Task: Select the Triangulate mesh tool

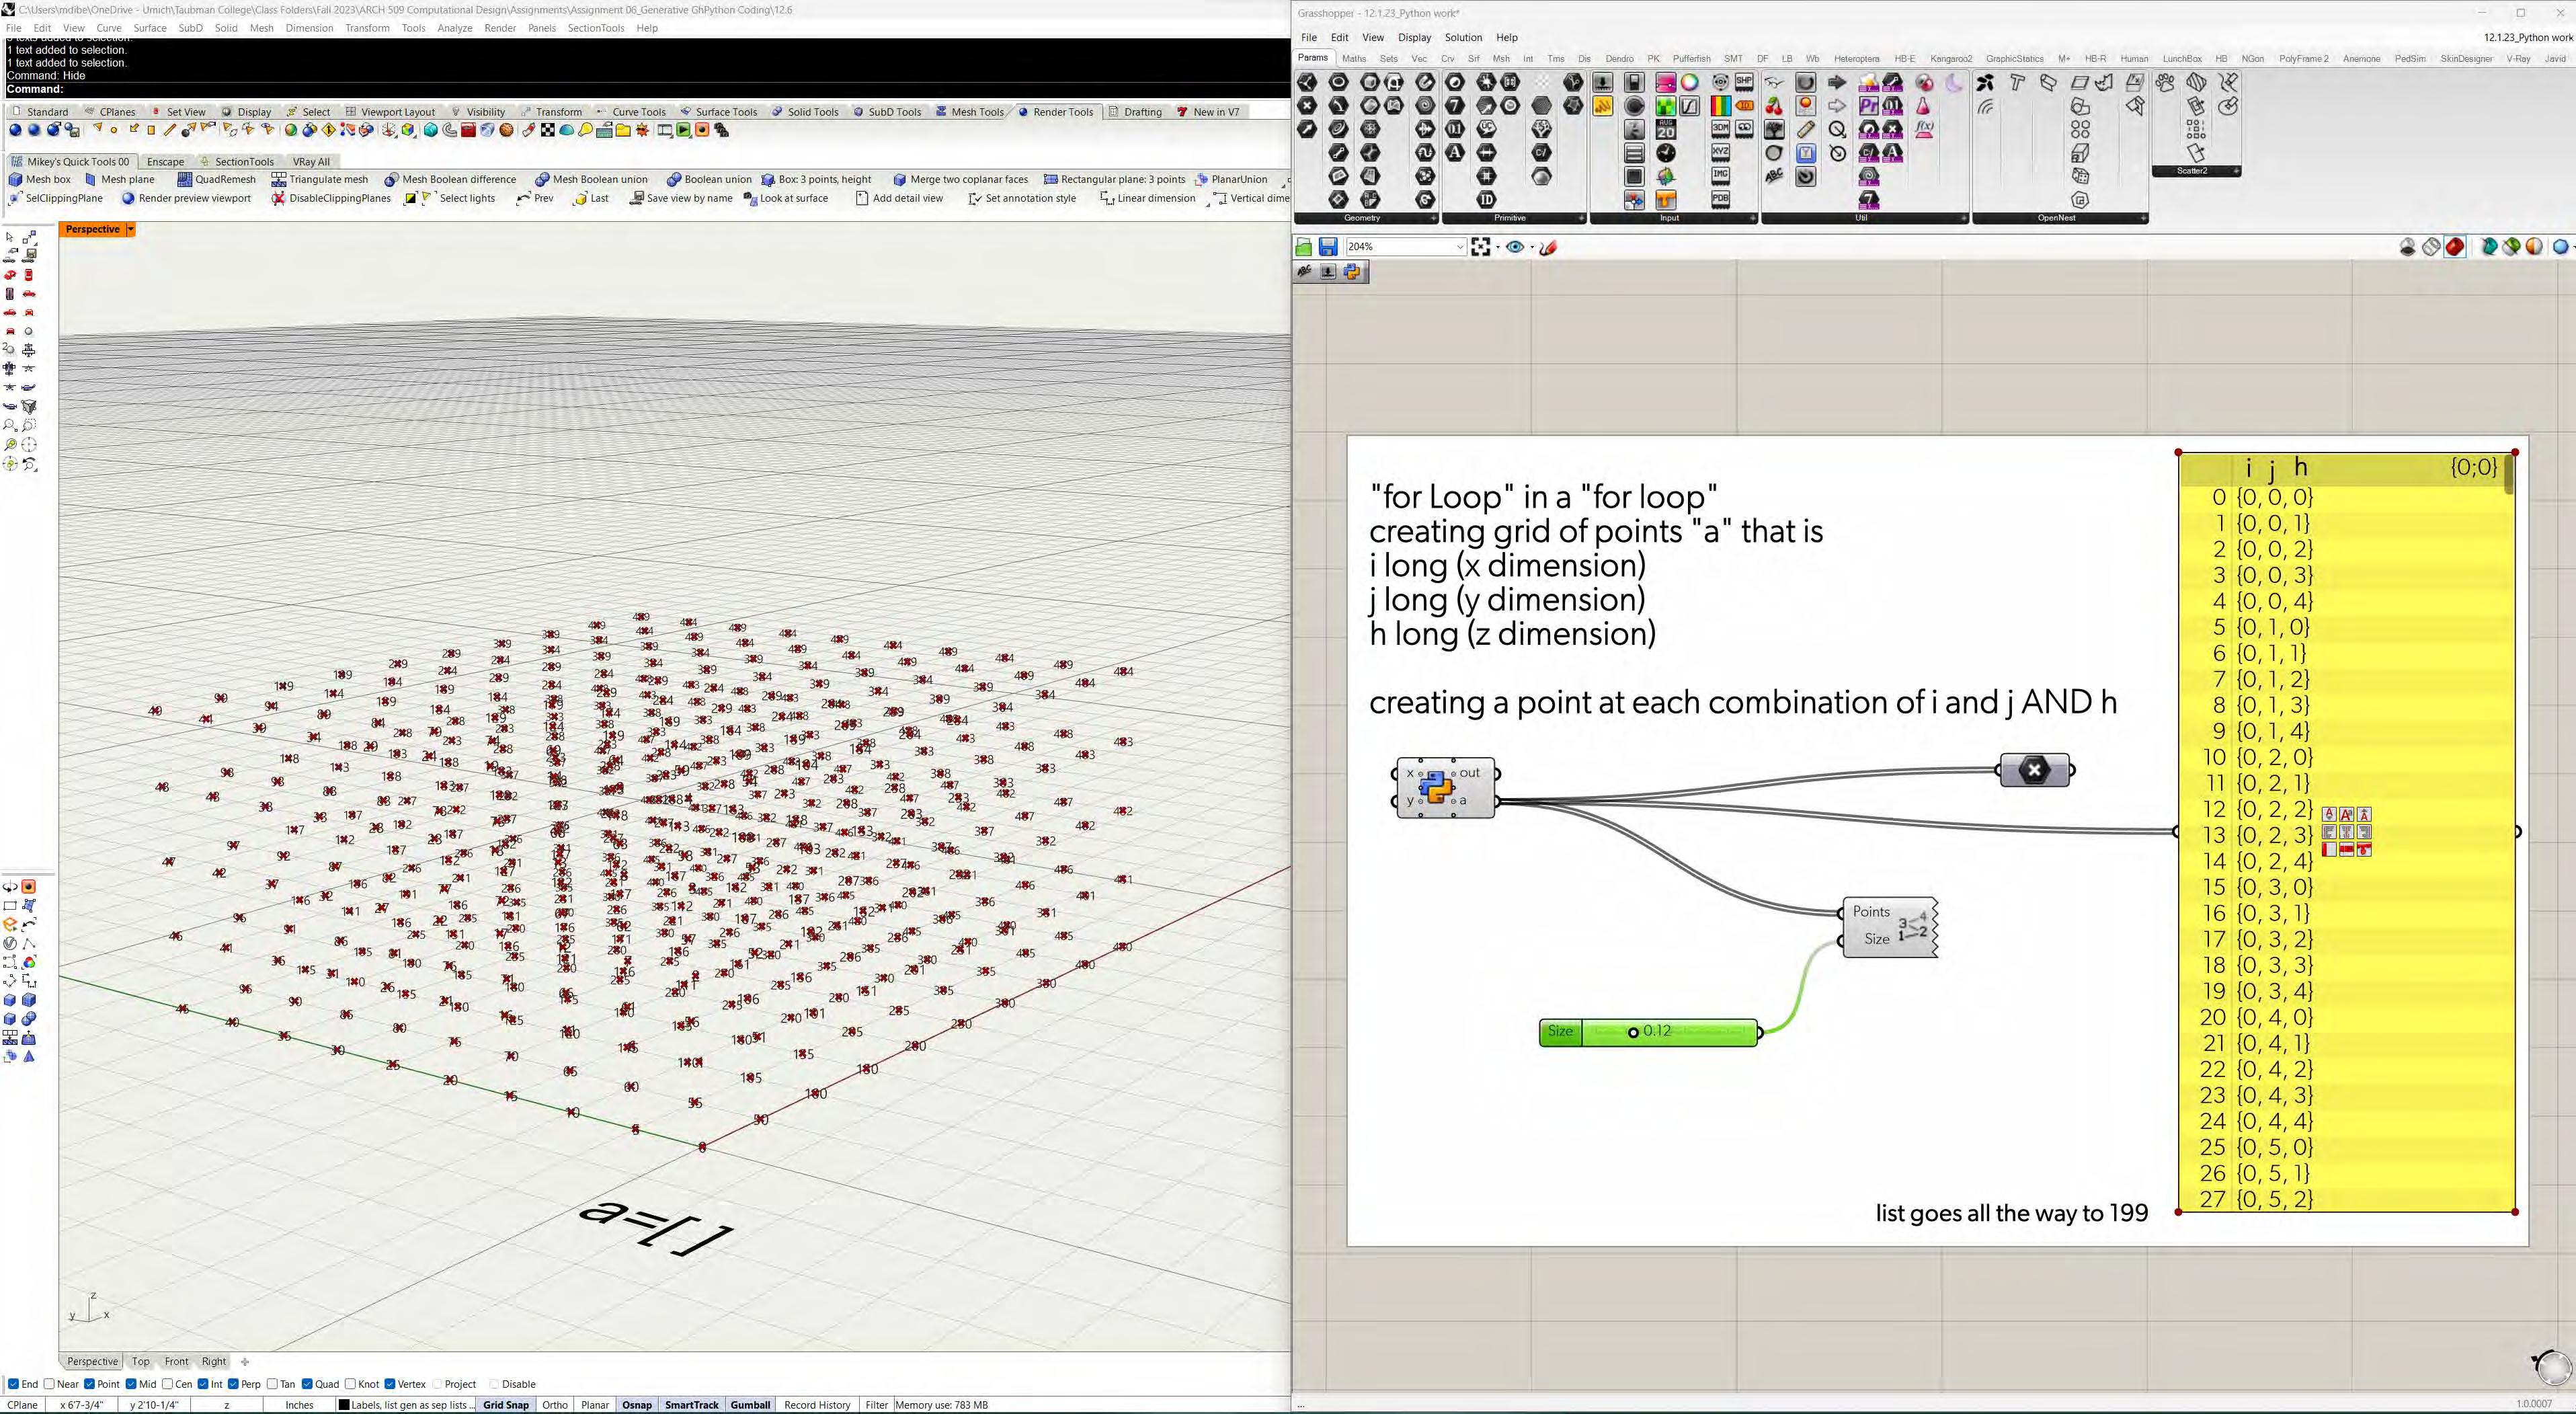Action: click(320, 179)
